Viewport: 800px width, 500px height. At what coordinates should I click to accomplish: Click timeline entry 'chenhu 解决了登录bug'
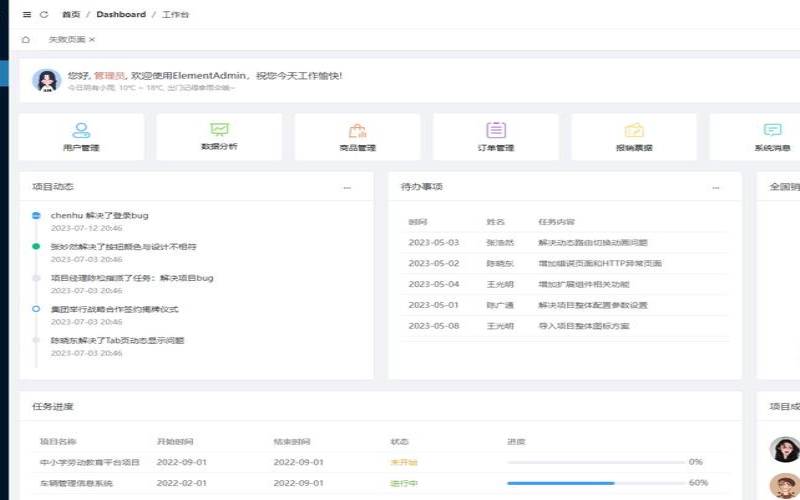tap(99, 215)
